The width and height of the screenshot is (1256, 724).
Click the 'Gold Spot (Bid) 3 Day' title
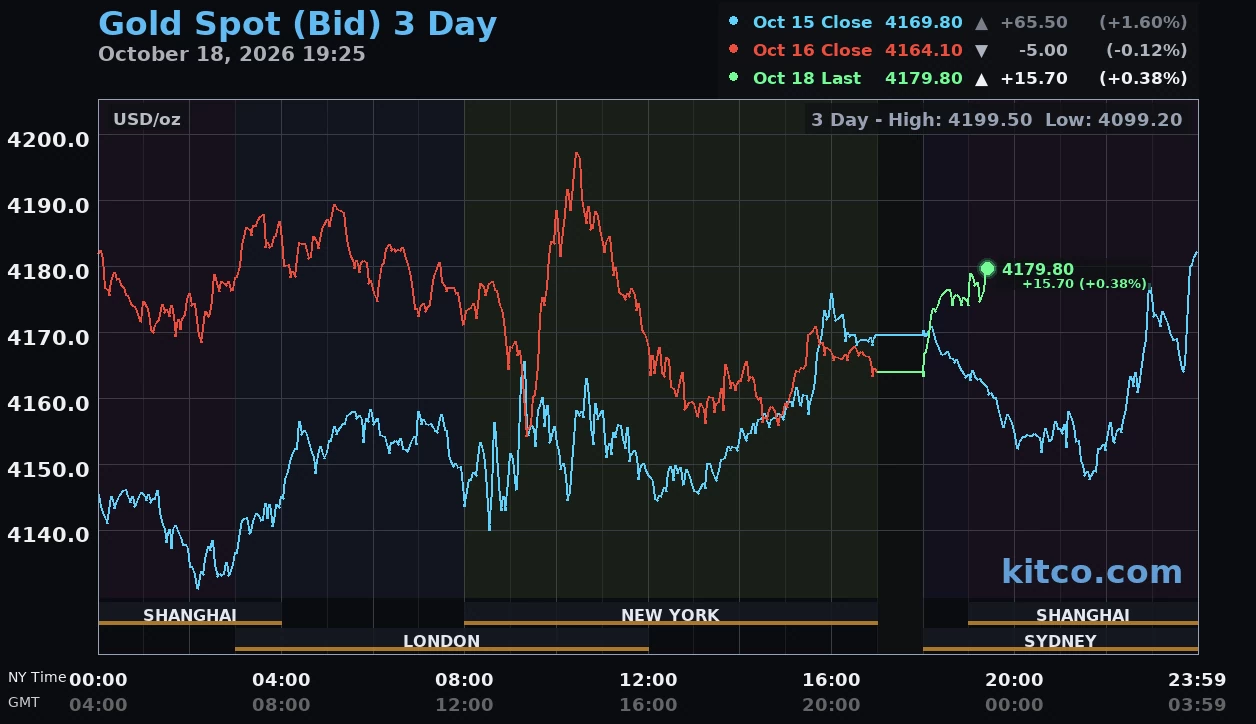(x=297, y=24)
